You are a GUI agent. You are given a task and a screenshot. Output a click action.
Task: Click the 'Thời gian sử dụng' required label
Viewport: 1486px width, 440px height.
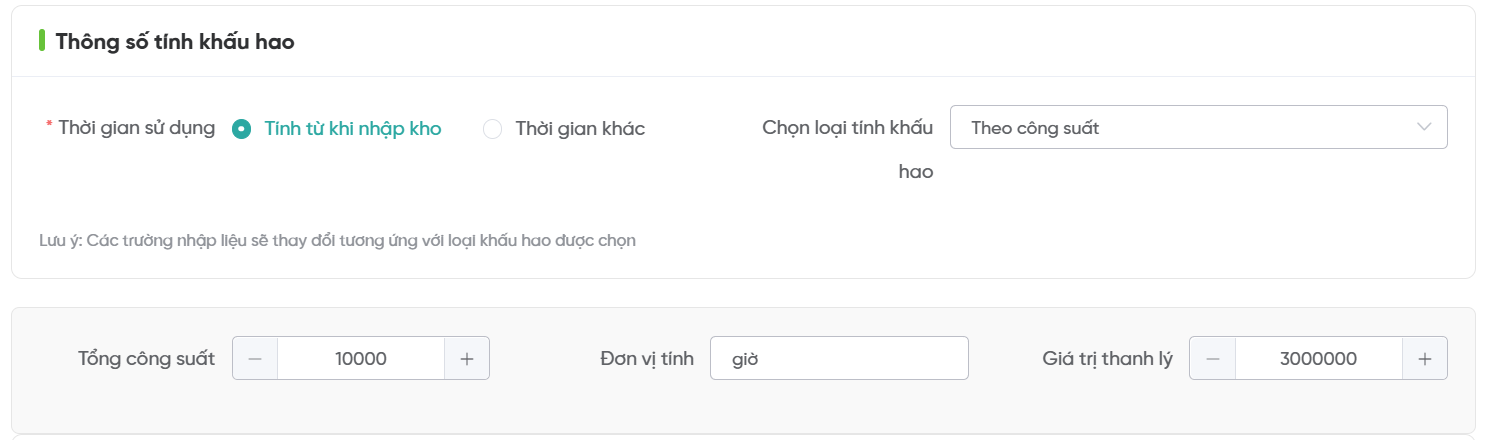136,128
